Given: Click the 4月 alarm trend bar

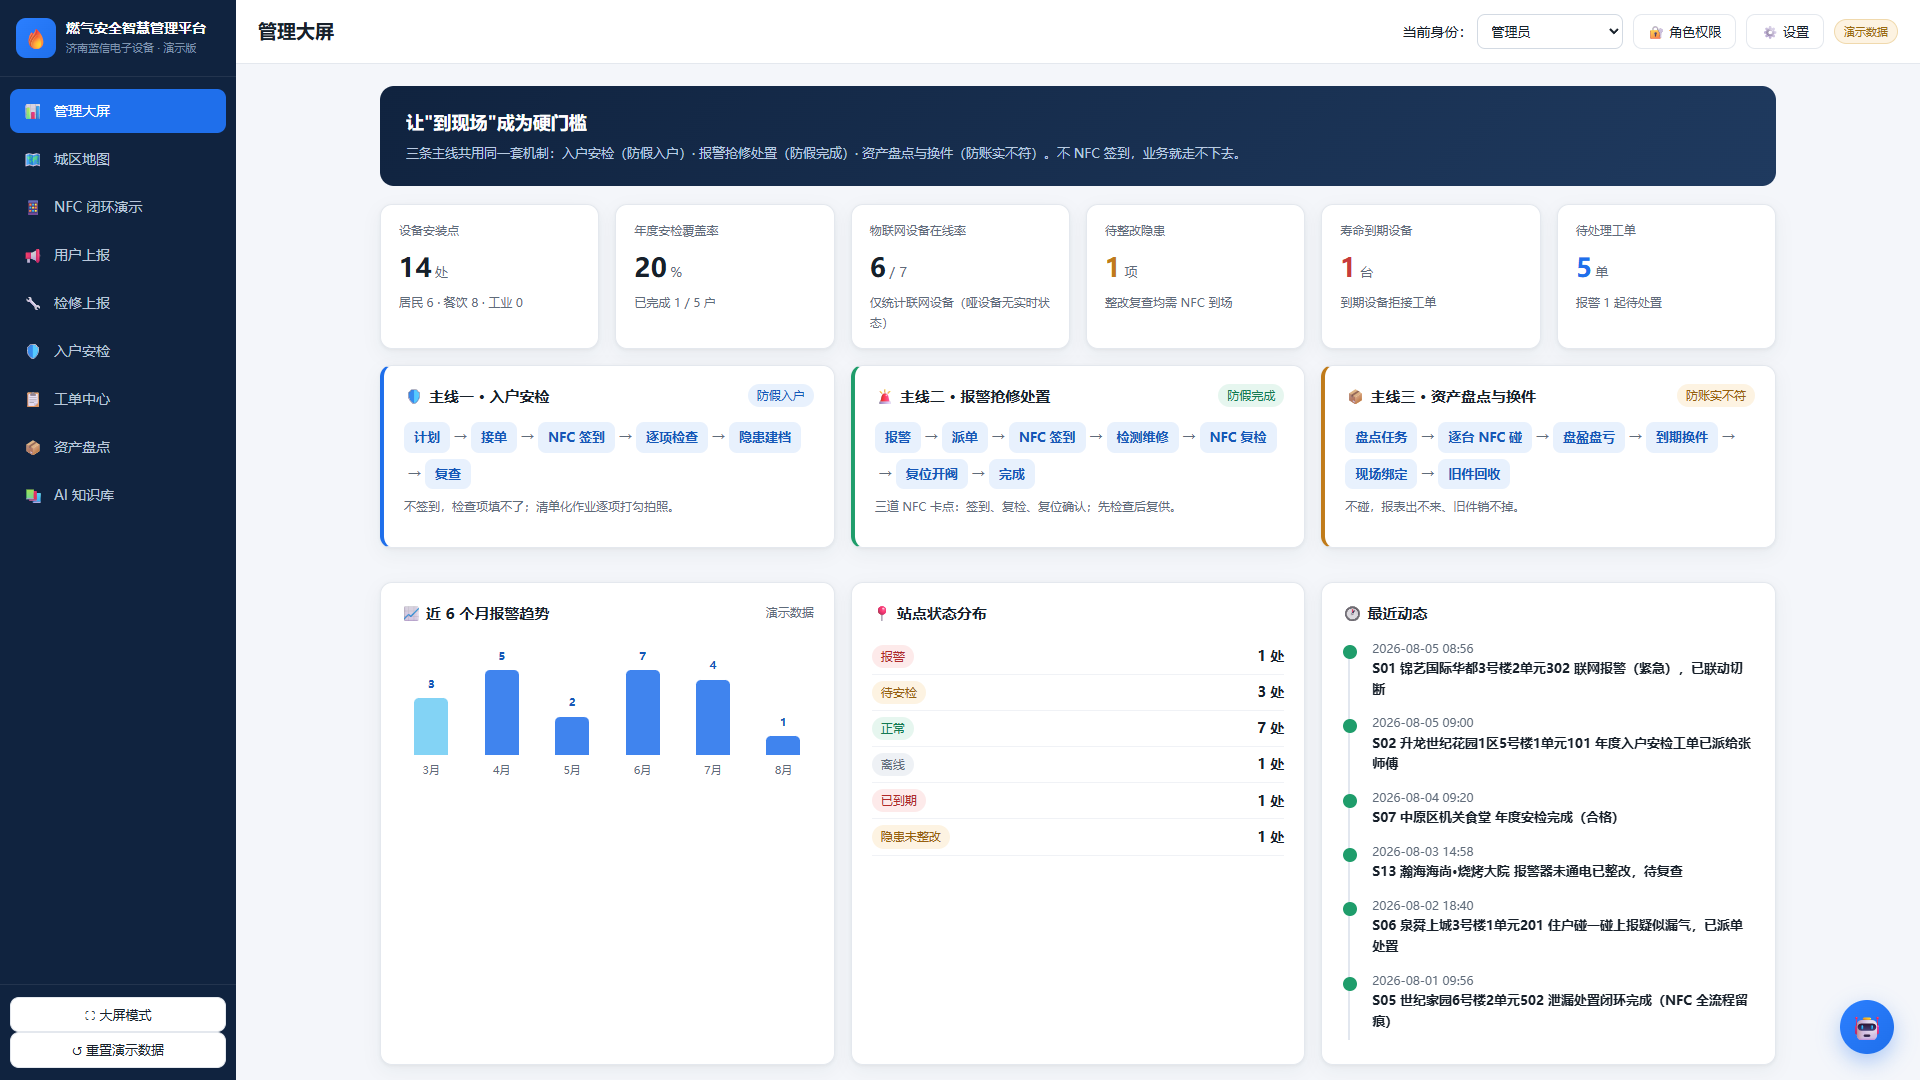Looking at the screenshot, I should click(x=501, y=712).
